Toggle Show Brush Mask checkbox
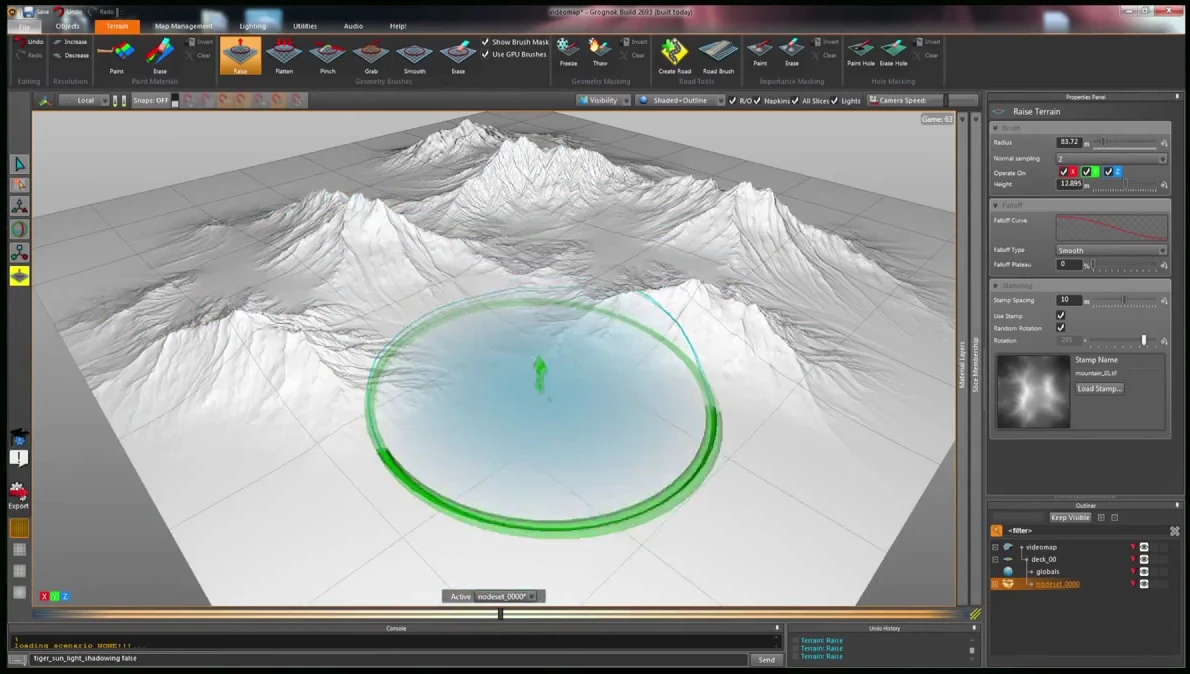Image resolution: width=1190 pixels, height=674 pixels. tap(485, 42)
